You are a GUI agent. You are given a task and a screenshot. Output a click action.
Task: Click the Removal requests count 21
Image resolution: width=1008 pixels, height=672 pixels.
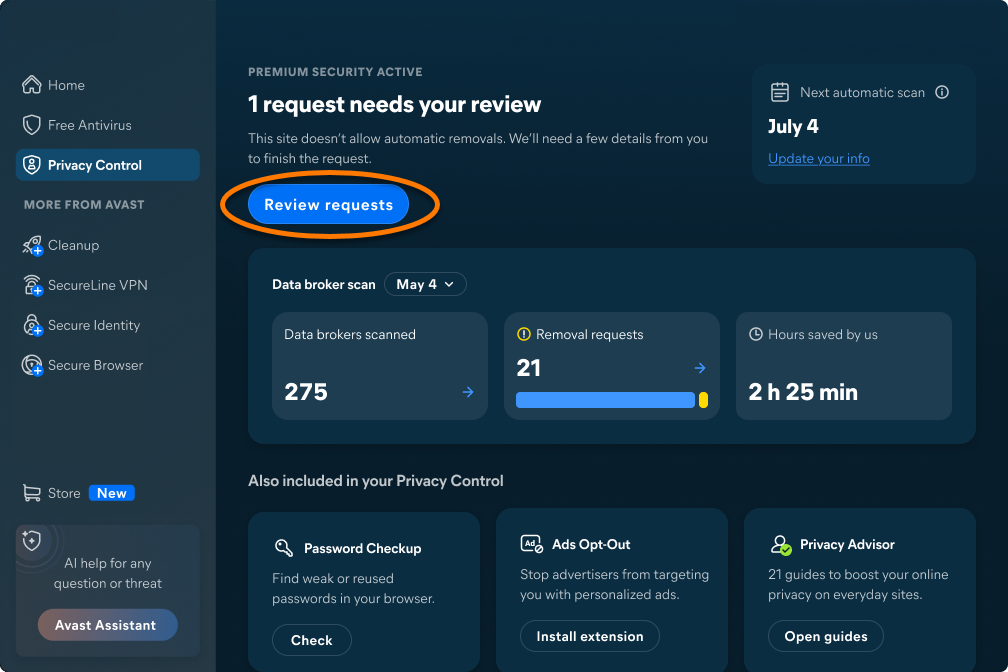[528, 368]
